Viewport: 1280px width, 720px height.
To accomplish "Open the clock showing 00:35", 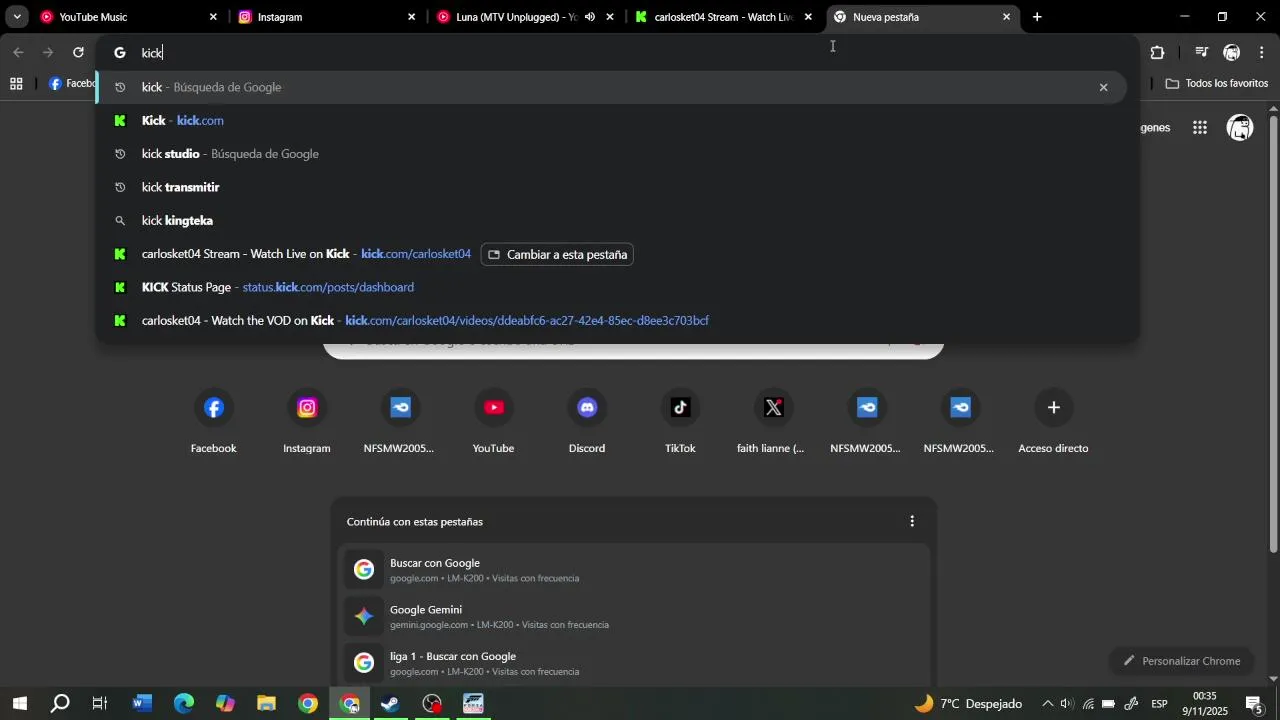I will (1205, 704).
